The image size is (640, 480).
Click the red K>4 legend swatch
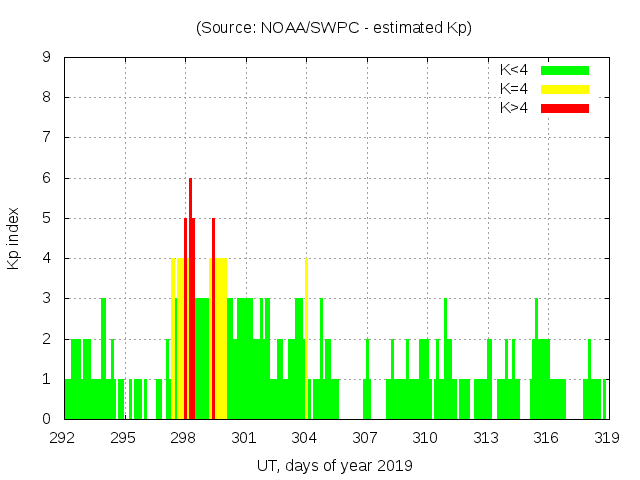pos(565,108)
